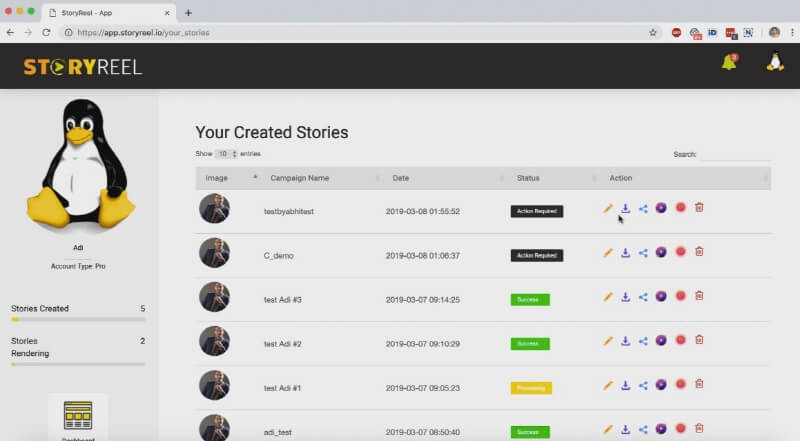The width and height of the screenshot is (800, 441).
Task: Sort table by Image column
Action: 230,178
